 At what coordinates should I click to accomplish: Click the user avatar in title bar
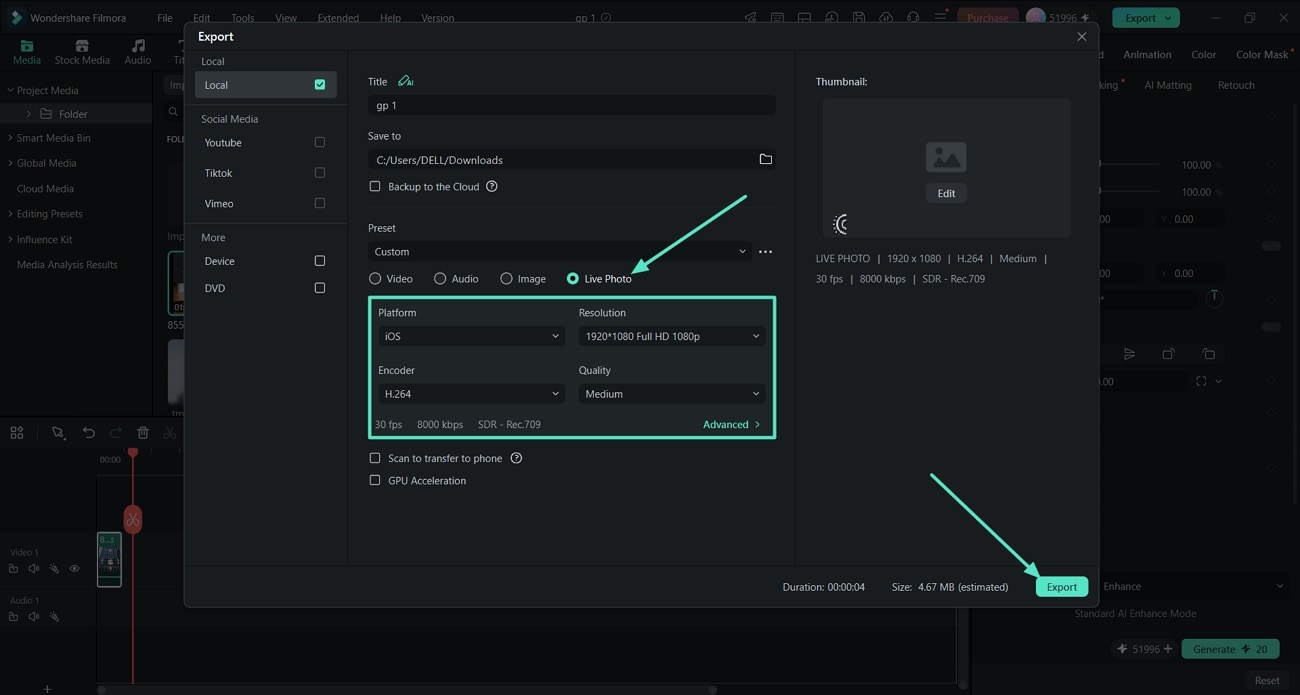click(x=1035, y=17)
